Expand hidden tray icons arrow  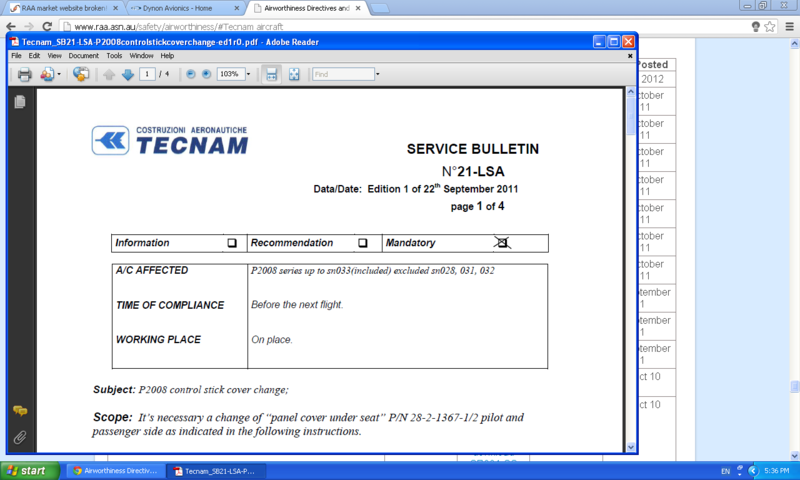753,471
